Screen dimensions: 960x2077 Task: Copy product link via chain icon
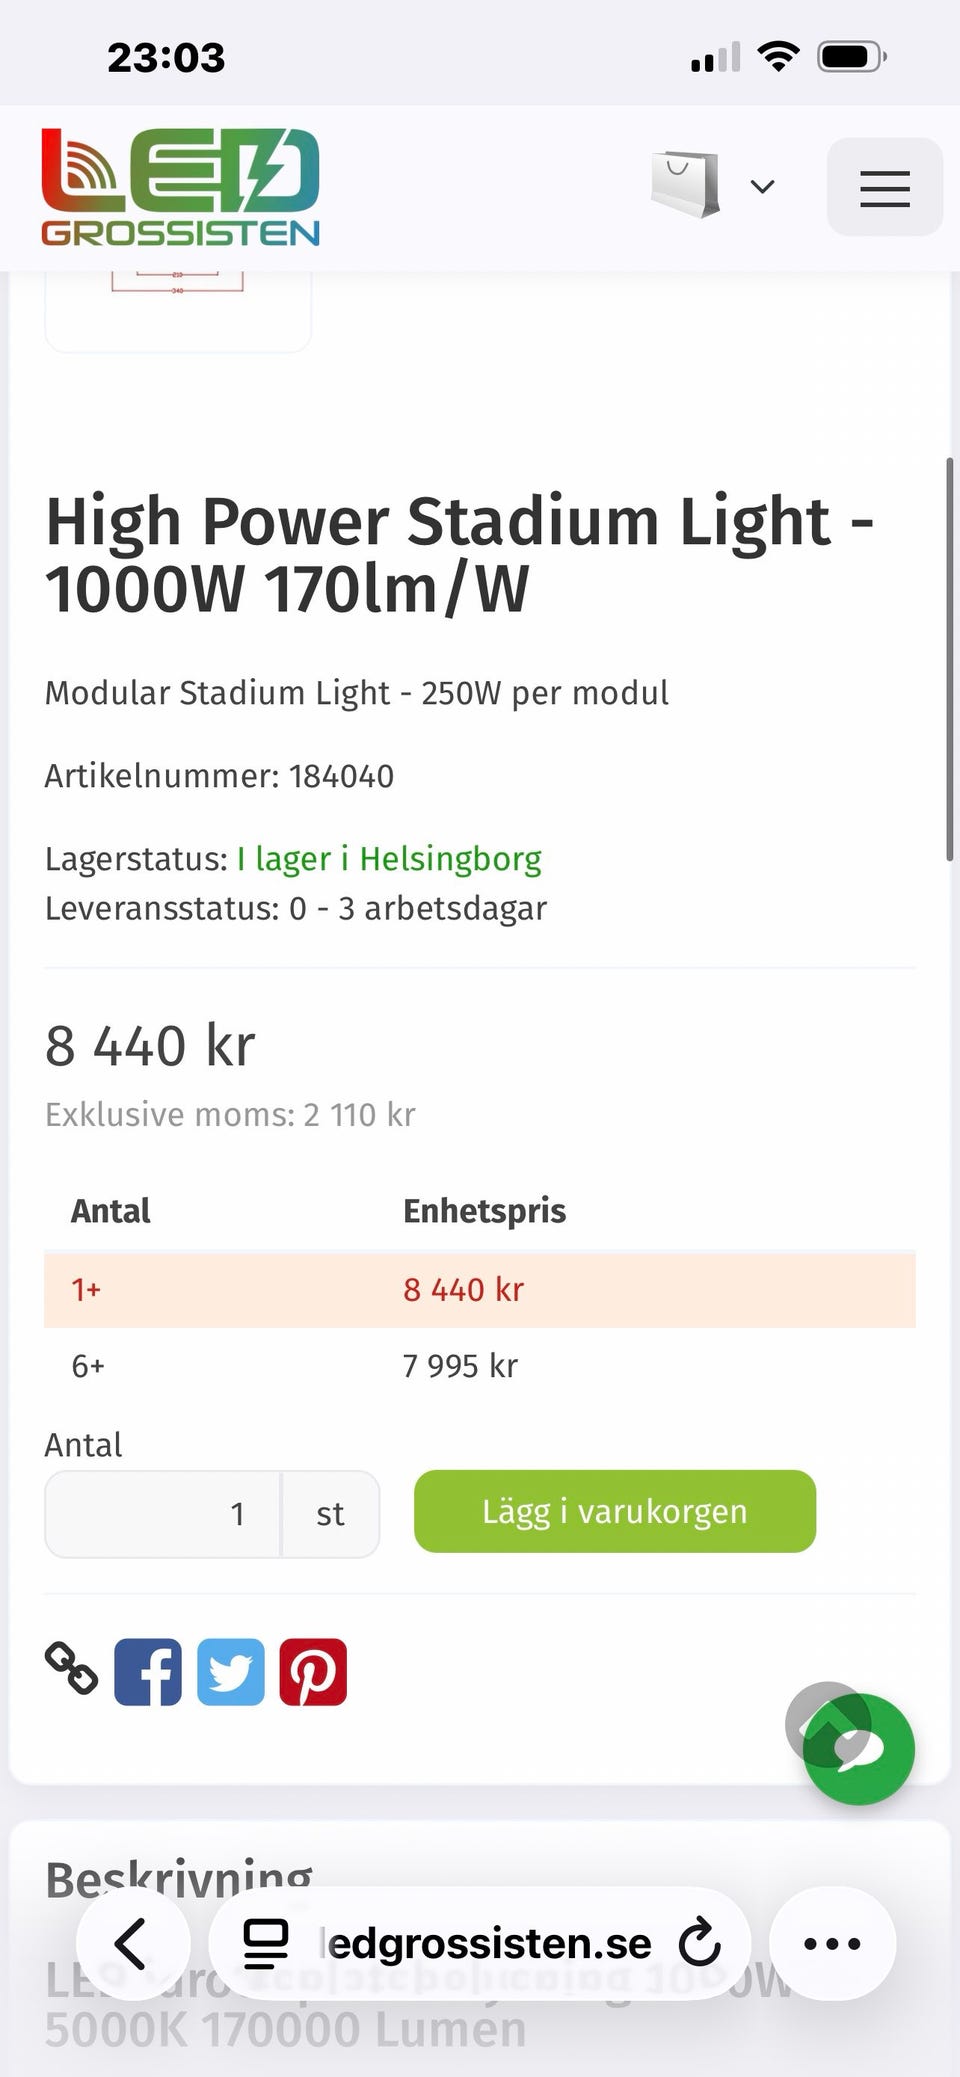[71, 1670]
